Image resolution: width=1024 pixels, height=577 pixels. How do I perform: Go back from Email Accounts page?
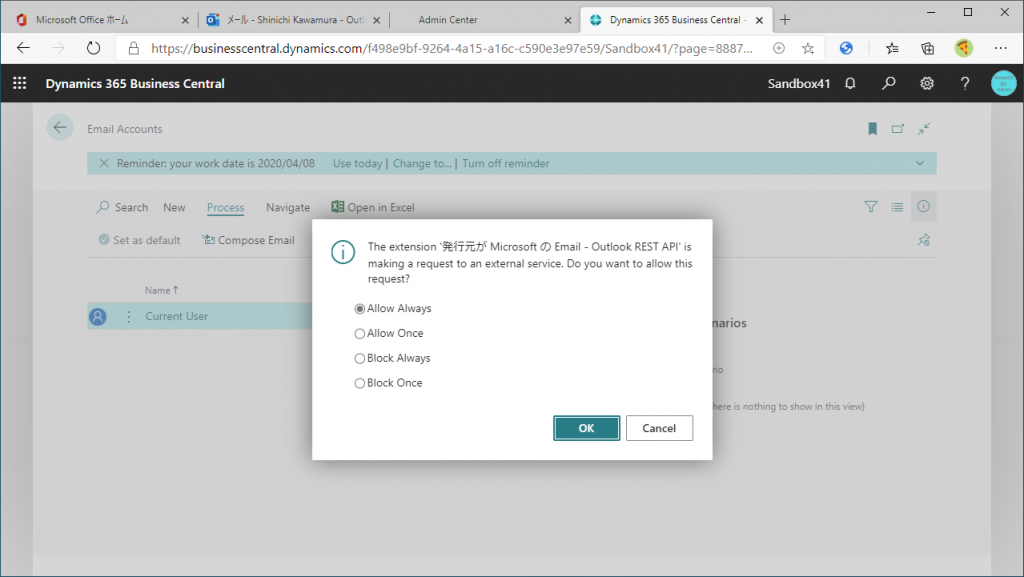[59, 128]
